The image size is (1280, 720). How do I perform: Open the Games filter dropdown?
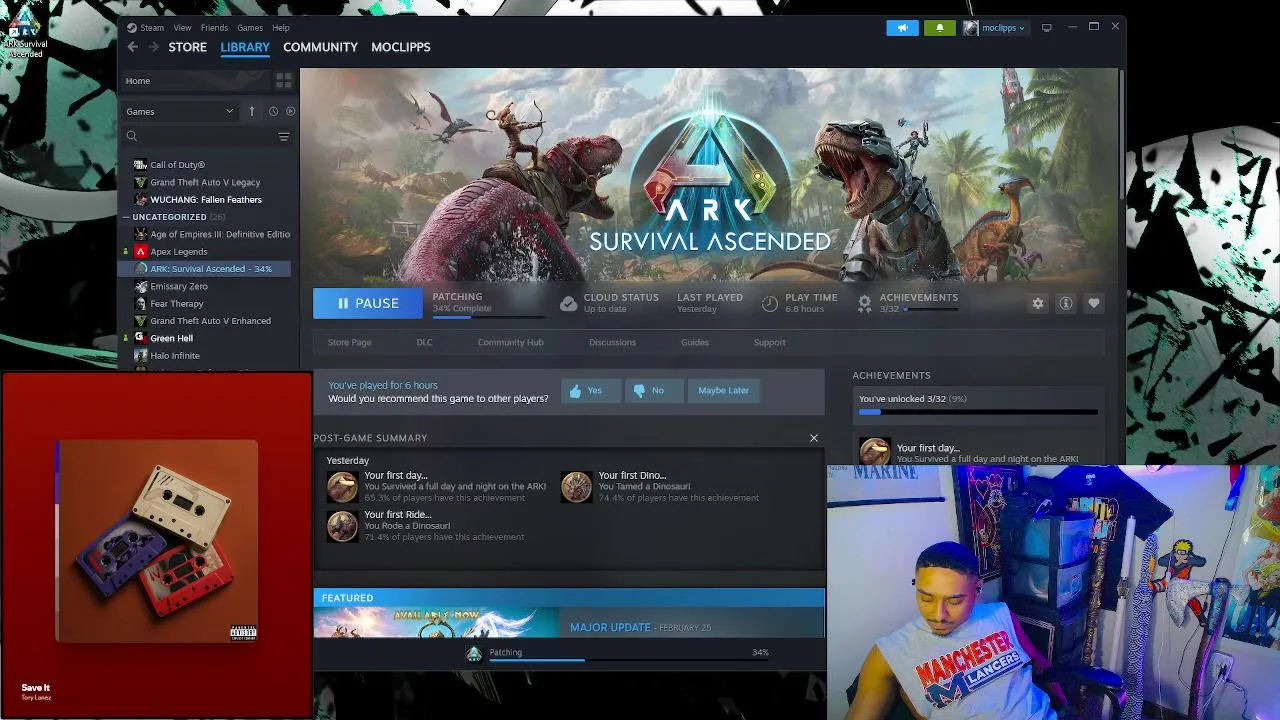pyautogui.click(x=180, y=111)
